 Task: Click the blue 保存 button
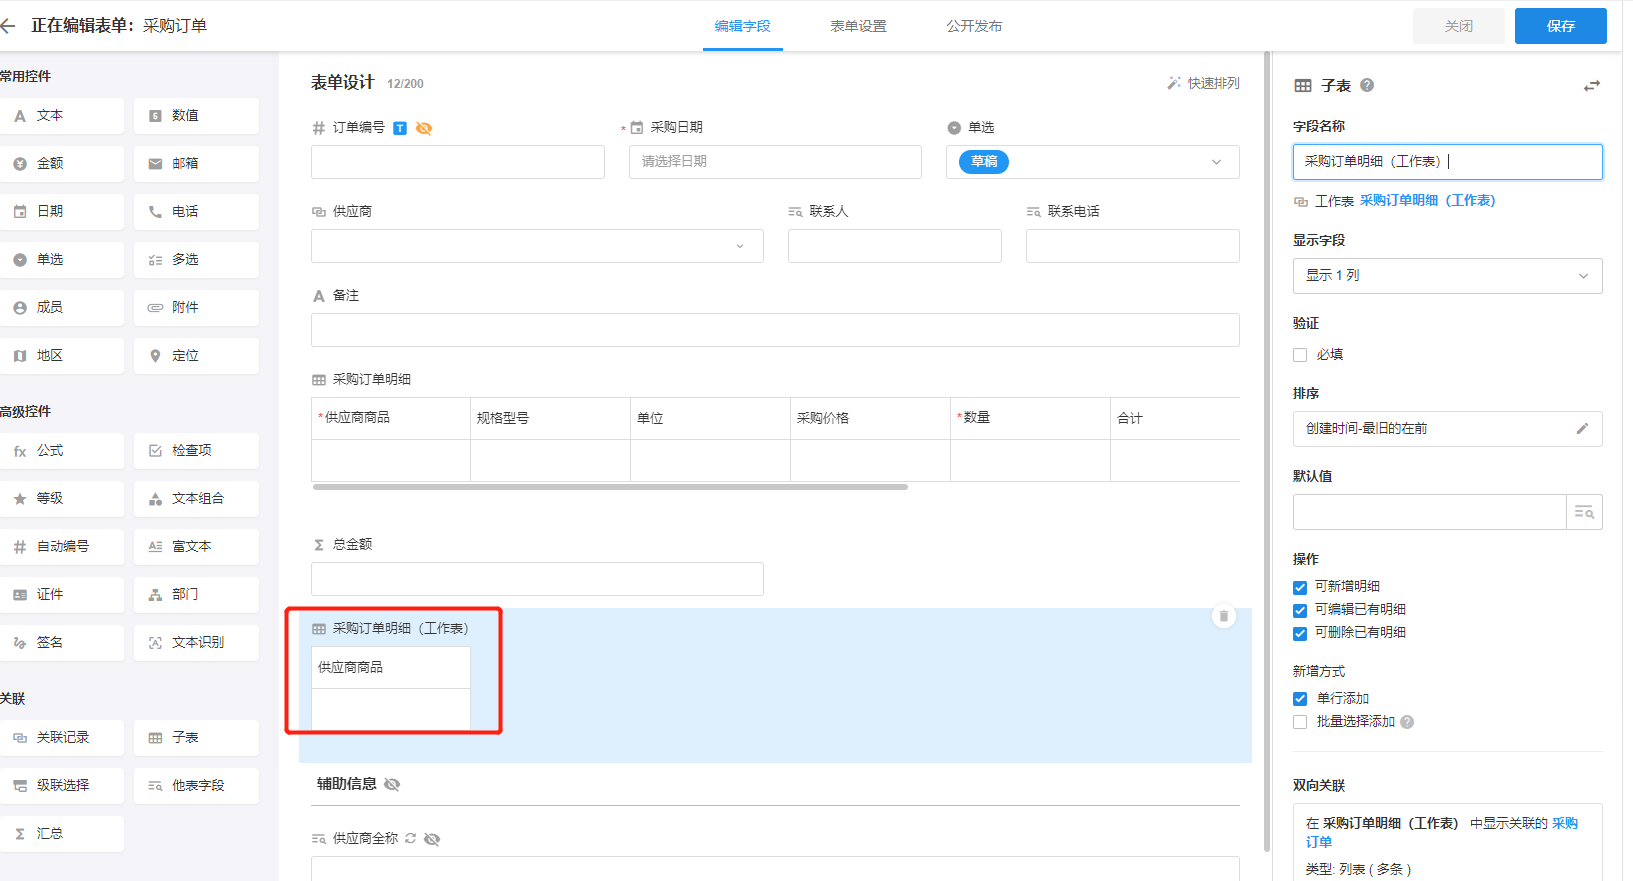click(1560, 26)
